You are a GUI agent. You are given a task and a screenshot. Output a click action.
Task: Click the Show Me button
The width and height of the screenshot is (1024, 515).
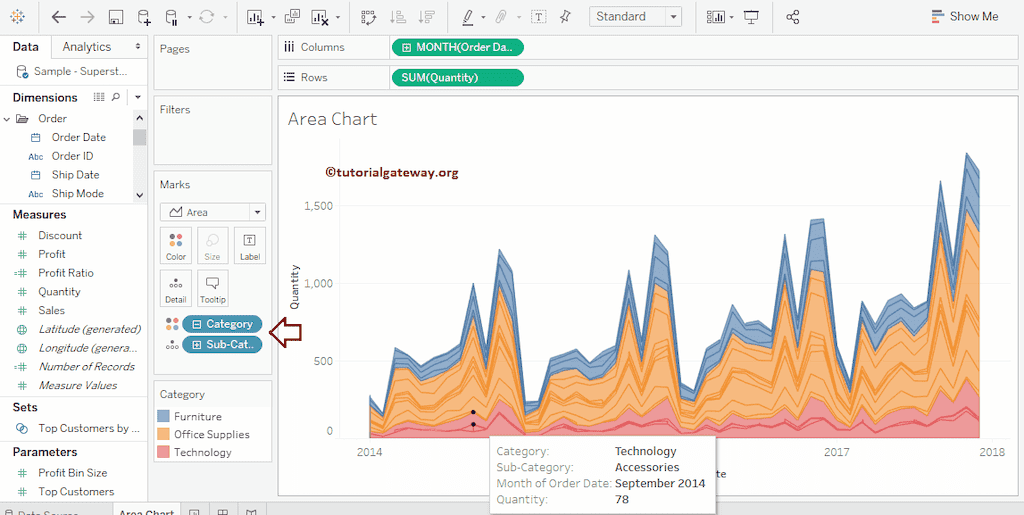pyautogui.click(x=964, y=17)
